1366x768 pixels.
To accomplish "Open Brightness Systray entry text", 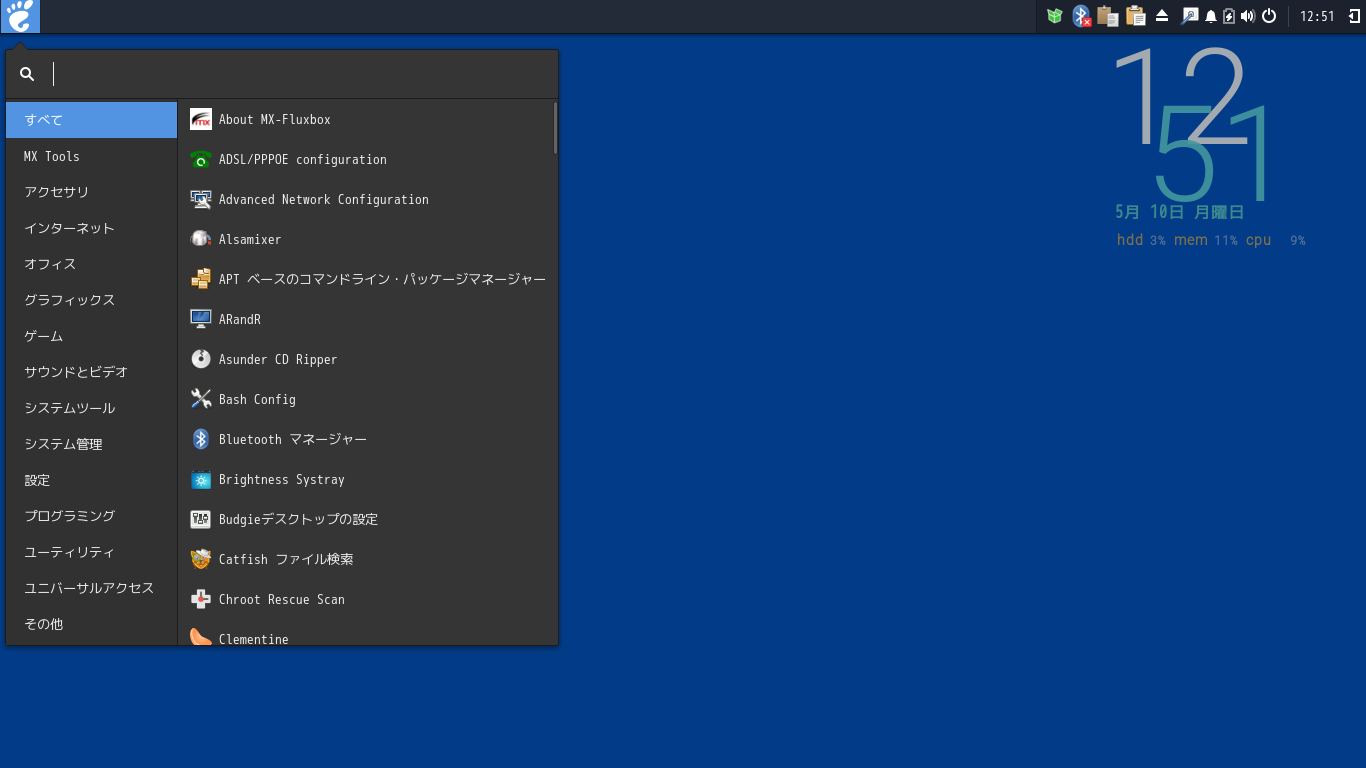I will [282, 479].
